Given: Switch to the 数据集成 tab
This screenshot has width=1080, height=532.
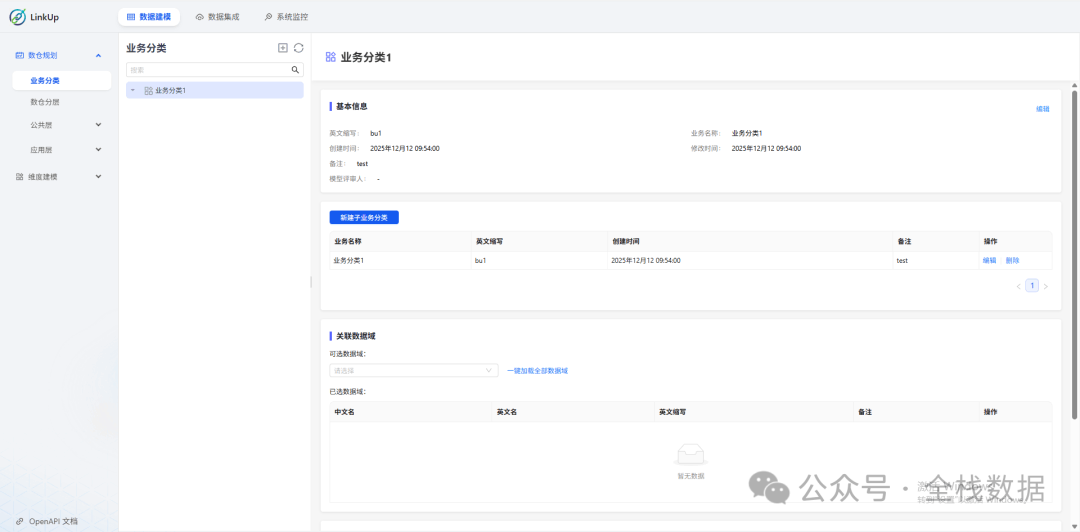Looking at the screenshot, I should 217,17.
